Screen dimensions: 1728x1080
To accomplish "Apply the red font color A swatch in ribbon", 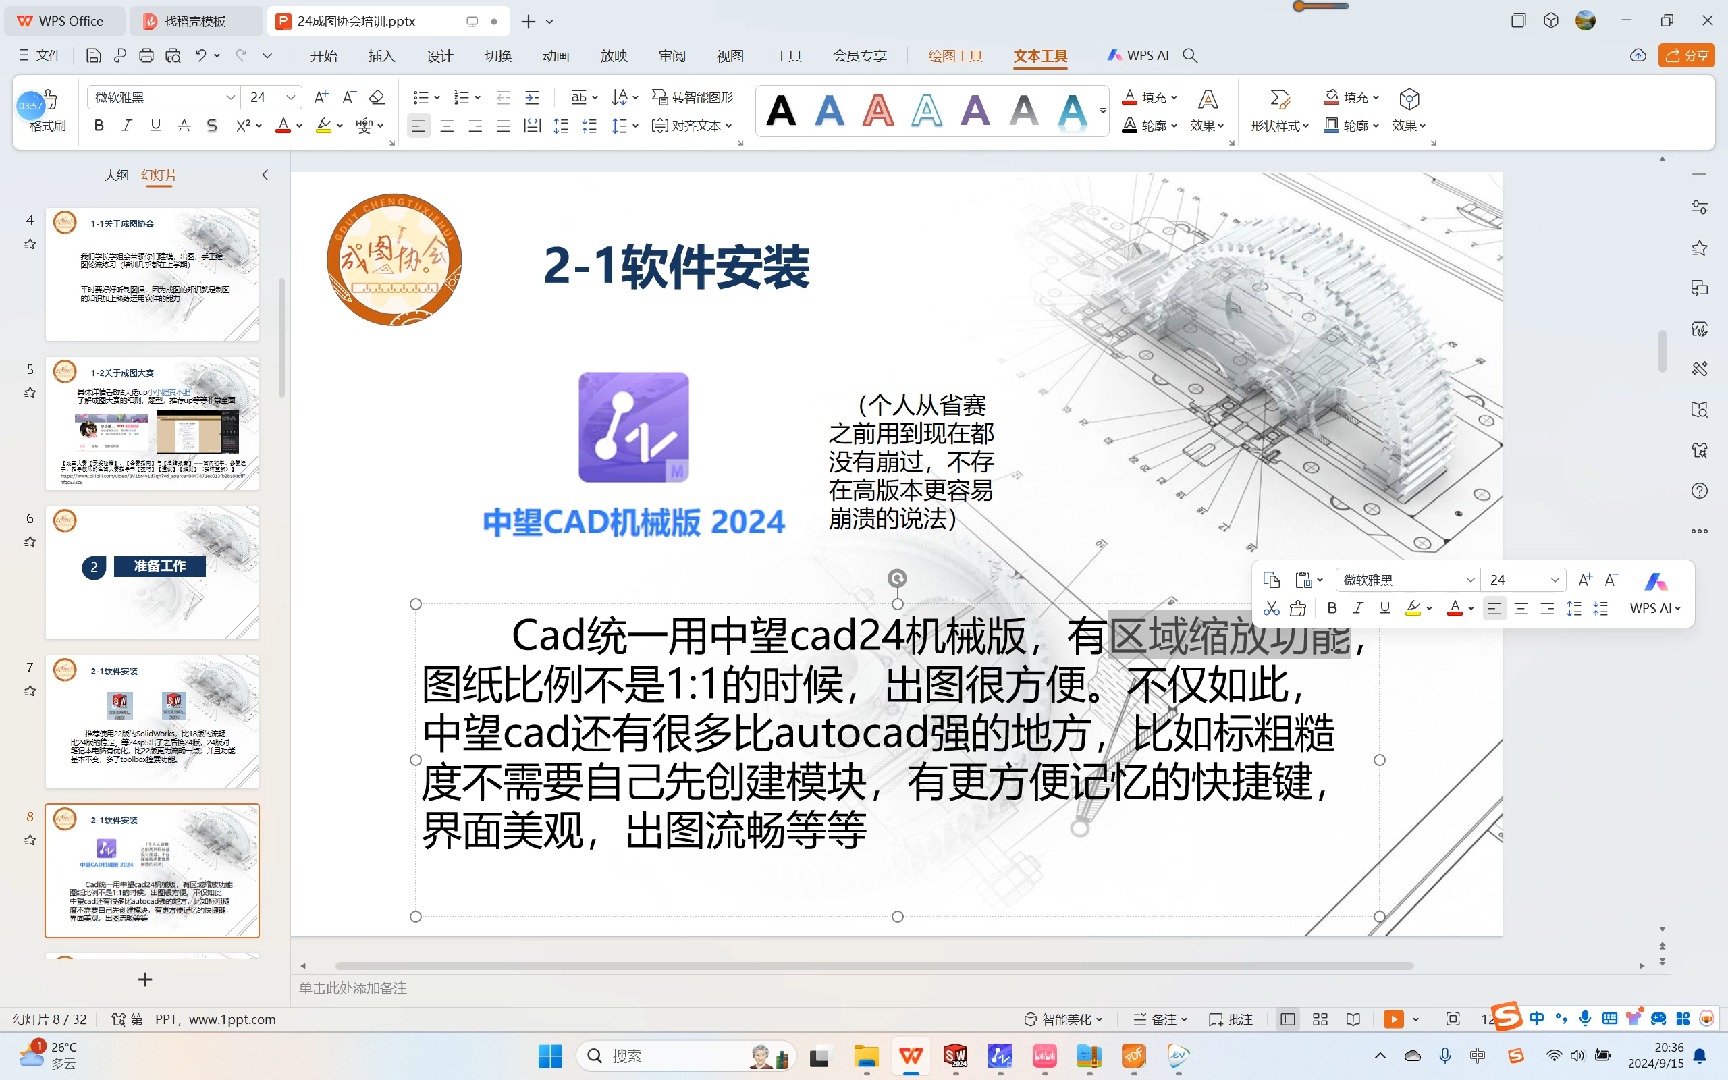I will point(283,125).
